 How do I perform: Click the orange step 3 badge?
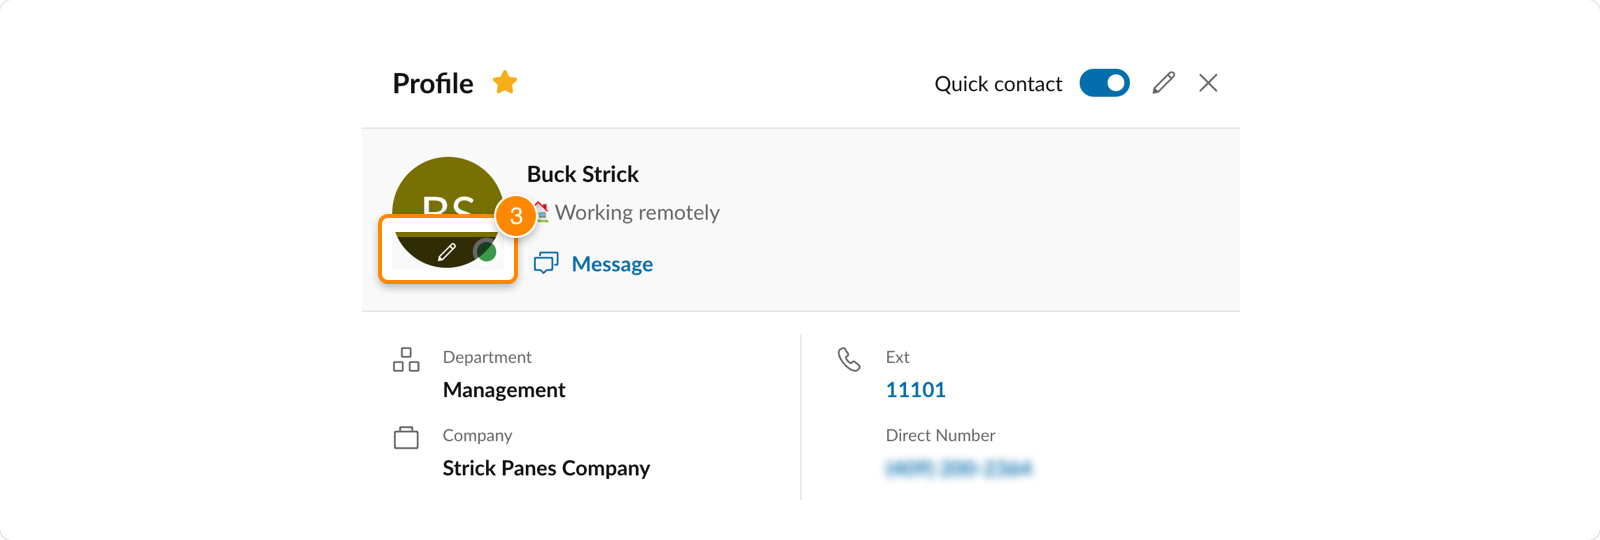coord(516,215)
